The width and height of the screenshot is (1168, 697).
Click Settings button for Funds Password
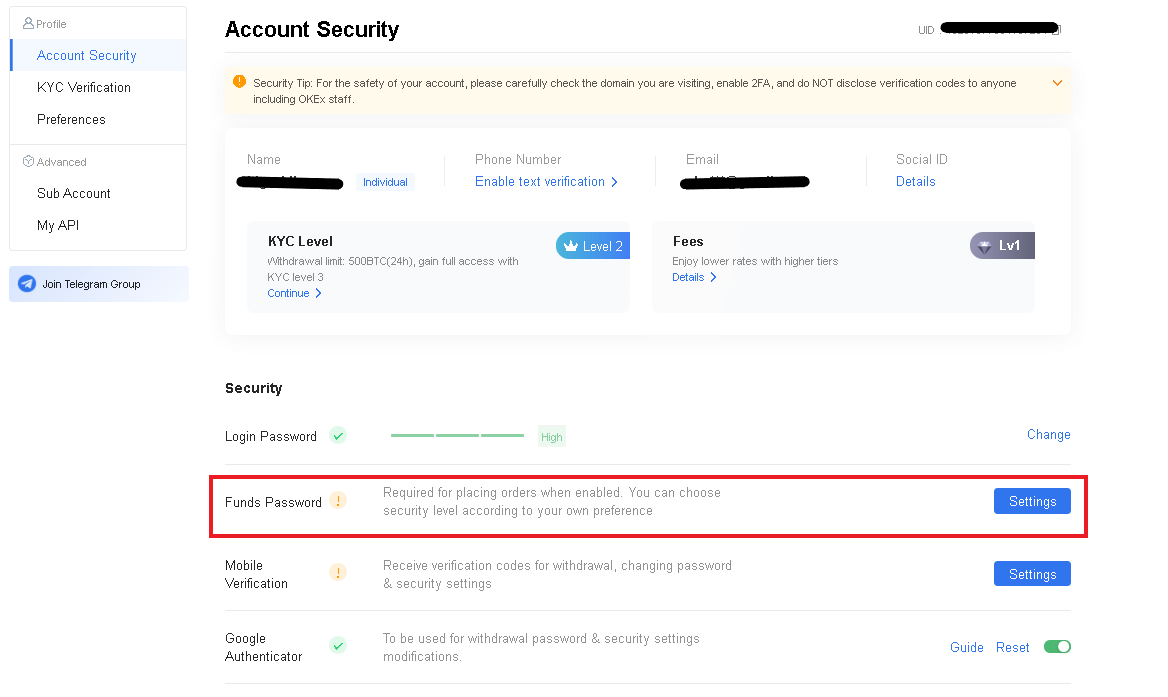point(1032,501)
